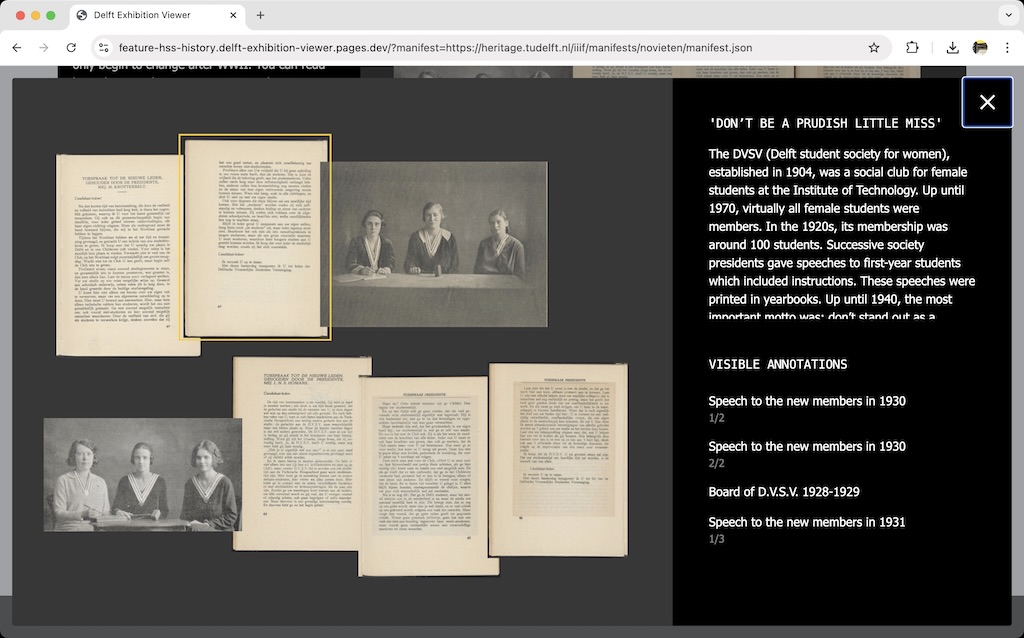Bookmark this page with the star icon

pyautogui.click(x=874, y=48)
